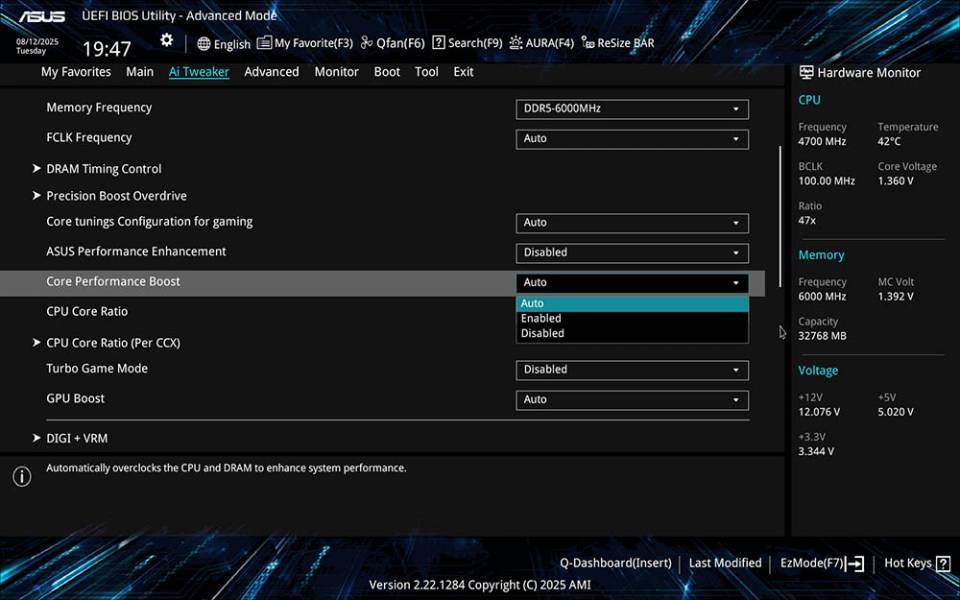Open Q-Dashboard

[616, 562]
